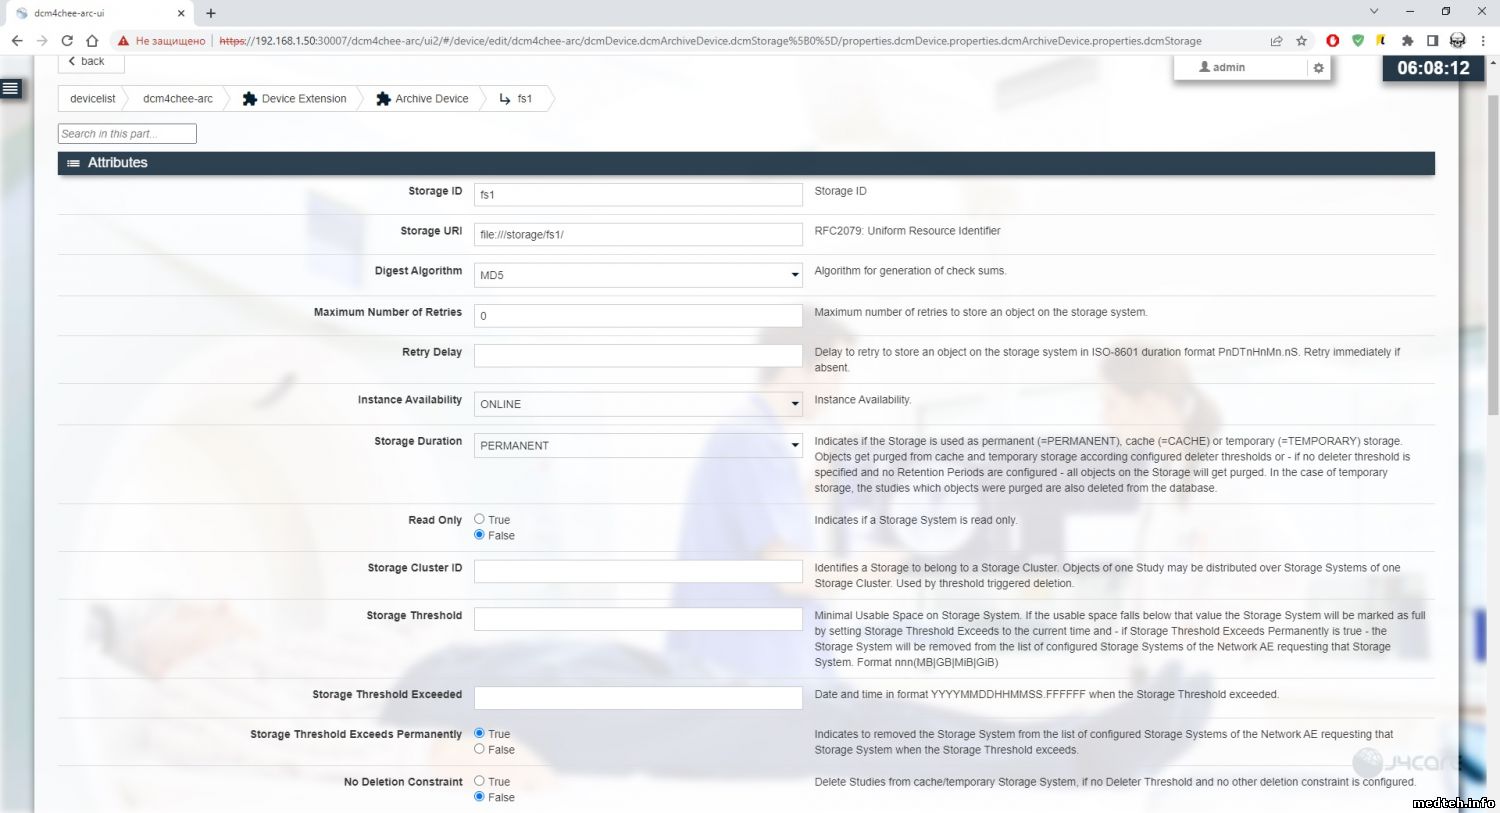The width and height of the screenshot is (1500, 813).
Task: Set Storage Threshold Exceeds Permanently to False
Action: [x=479, y=749]
